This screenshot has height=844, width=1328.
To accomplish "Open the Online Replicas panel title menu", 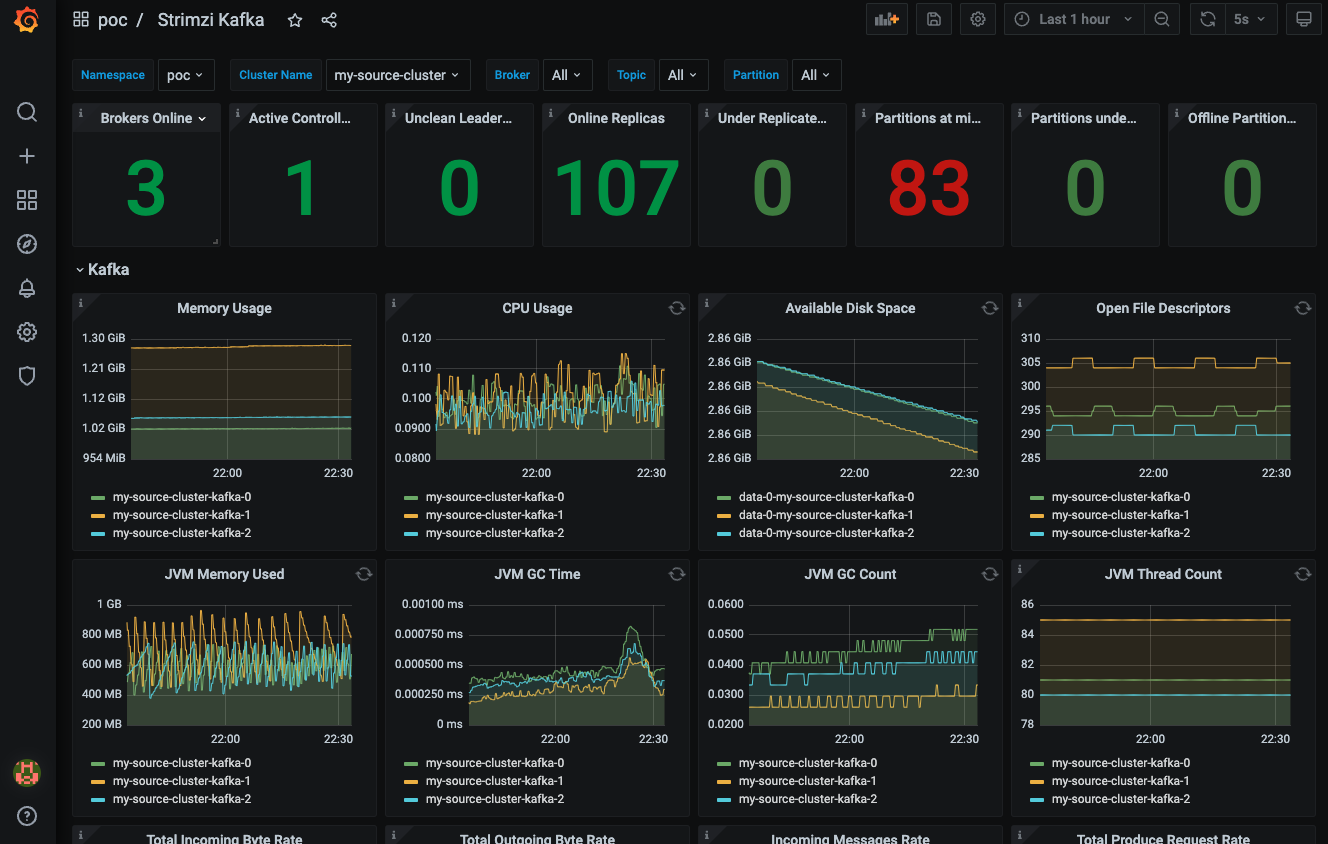I will 616,118.
